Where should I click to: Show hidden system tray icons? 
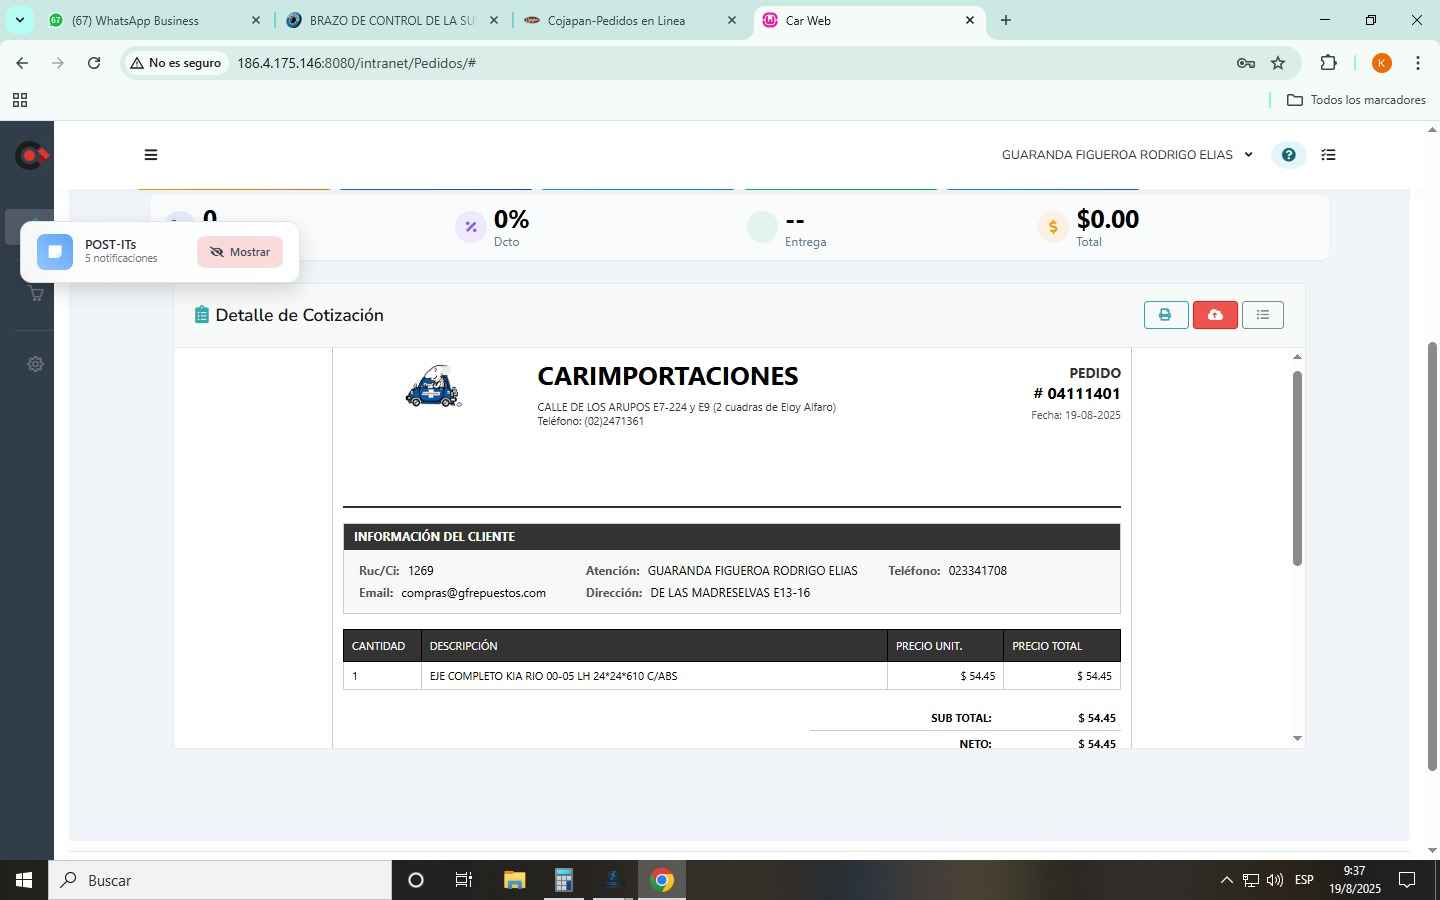pos(1226,880)
